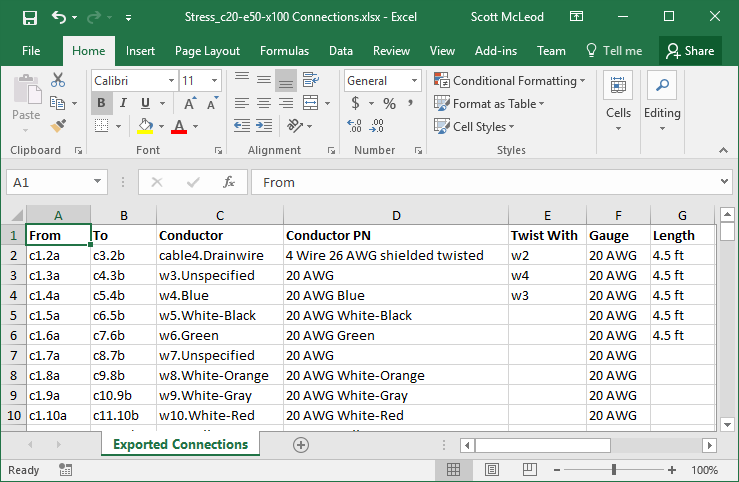Click Increase Decimal icon

pos(354,126)
